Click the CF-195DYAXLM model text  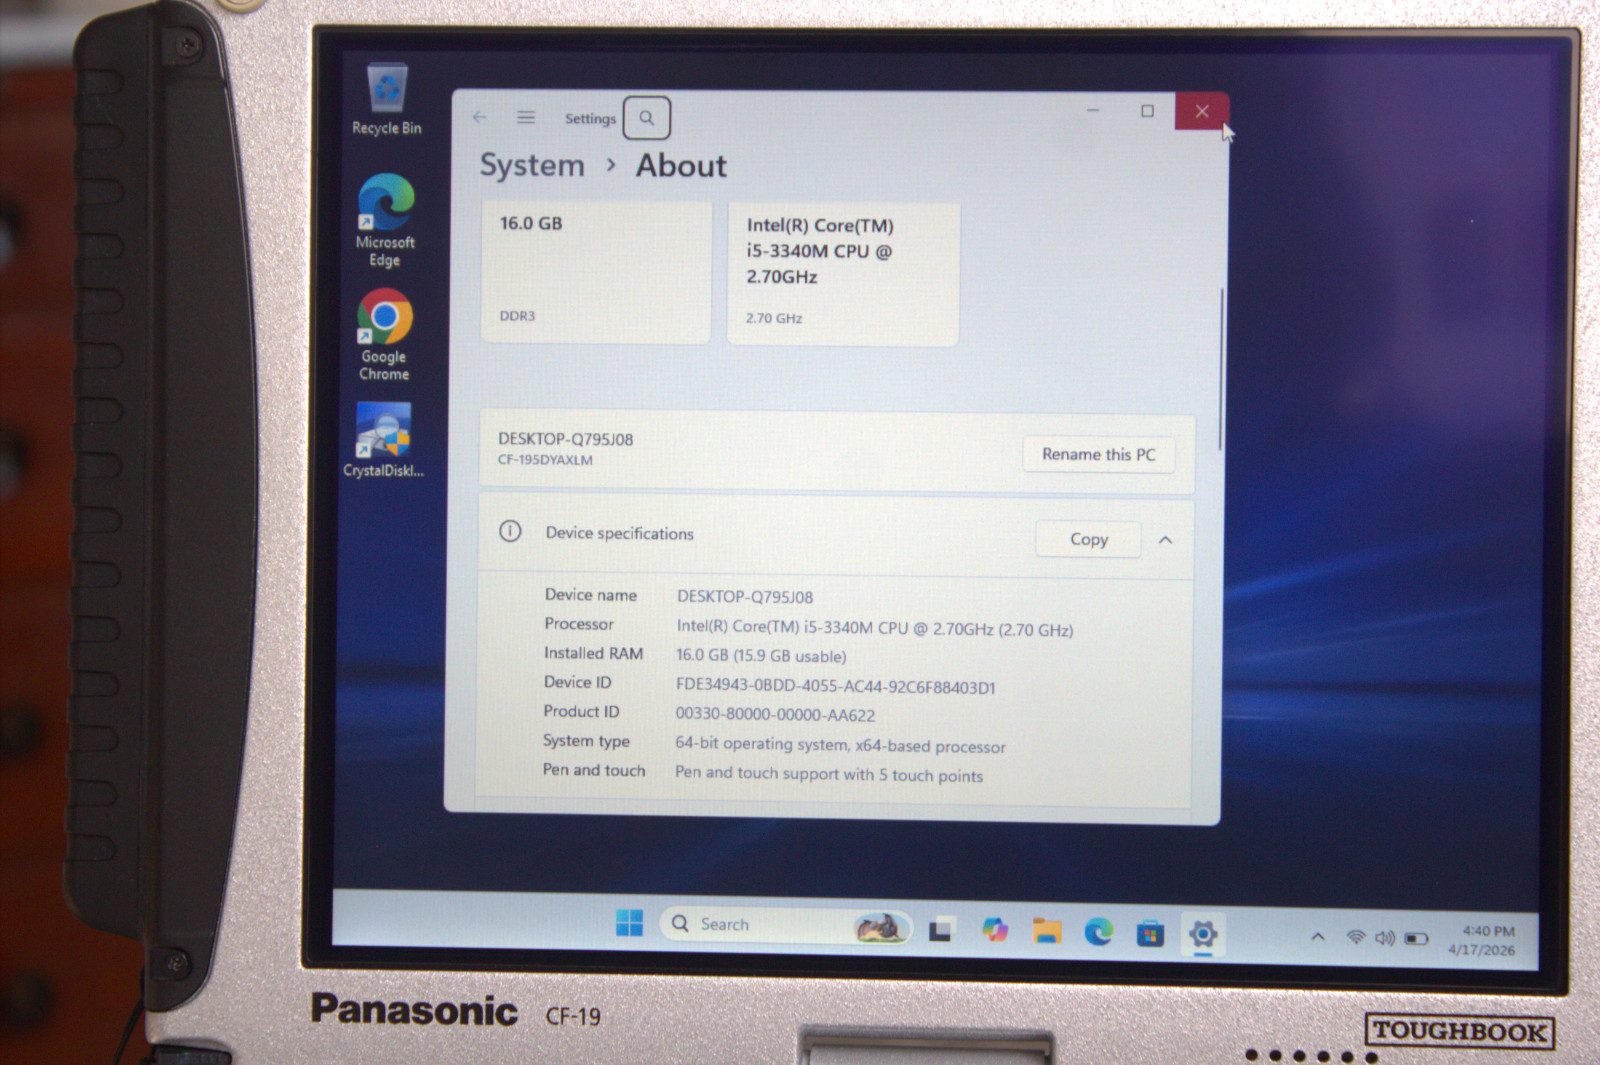click(545, 460)
